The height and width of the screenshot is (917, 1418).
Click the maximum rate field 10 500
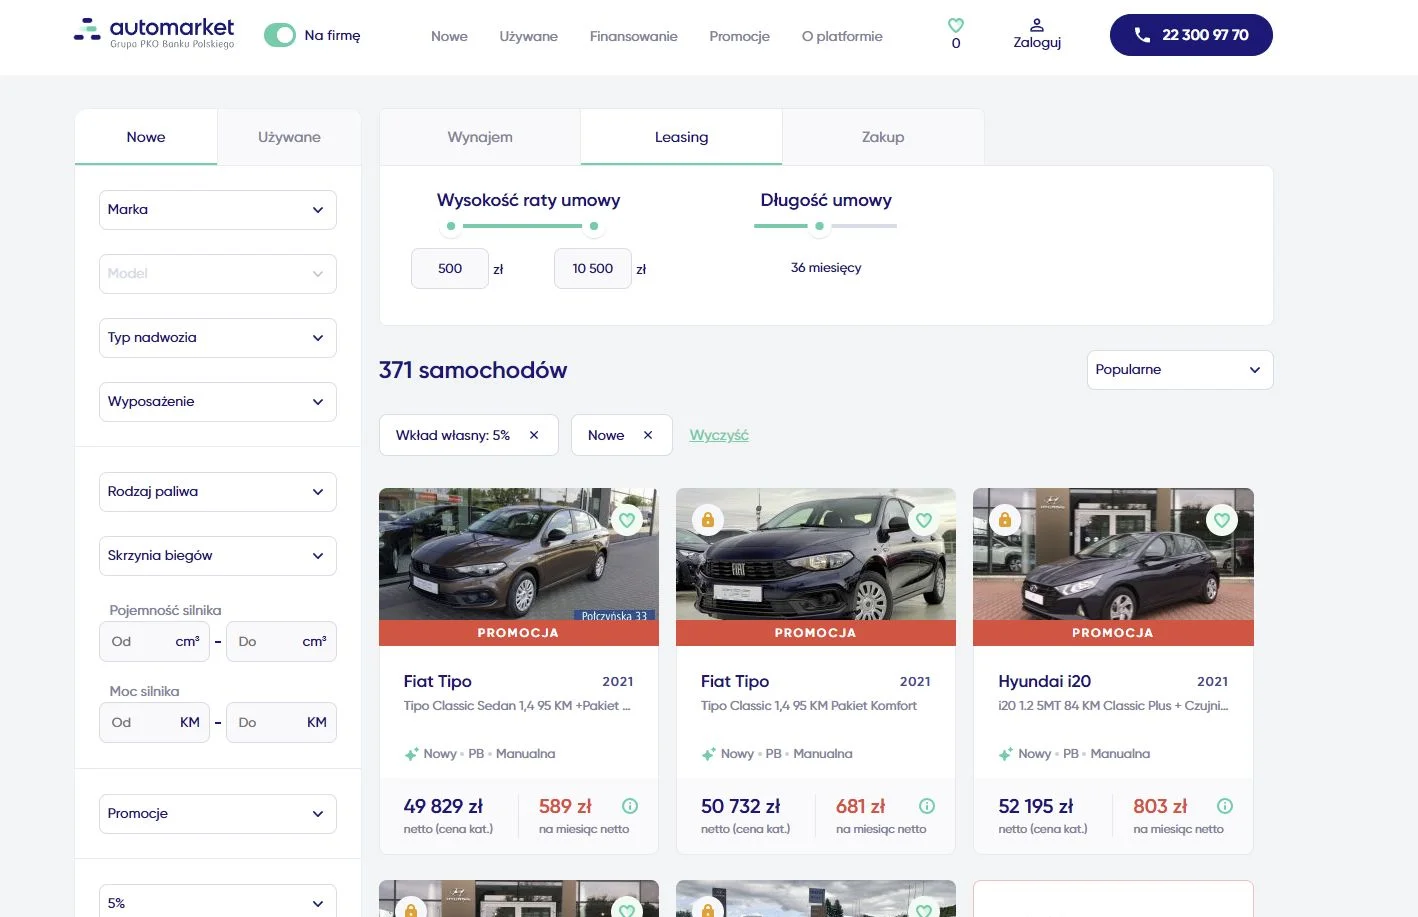point(593,268)
